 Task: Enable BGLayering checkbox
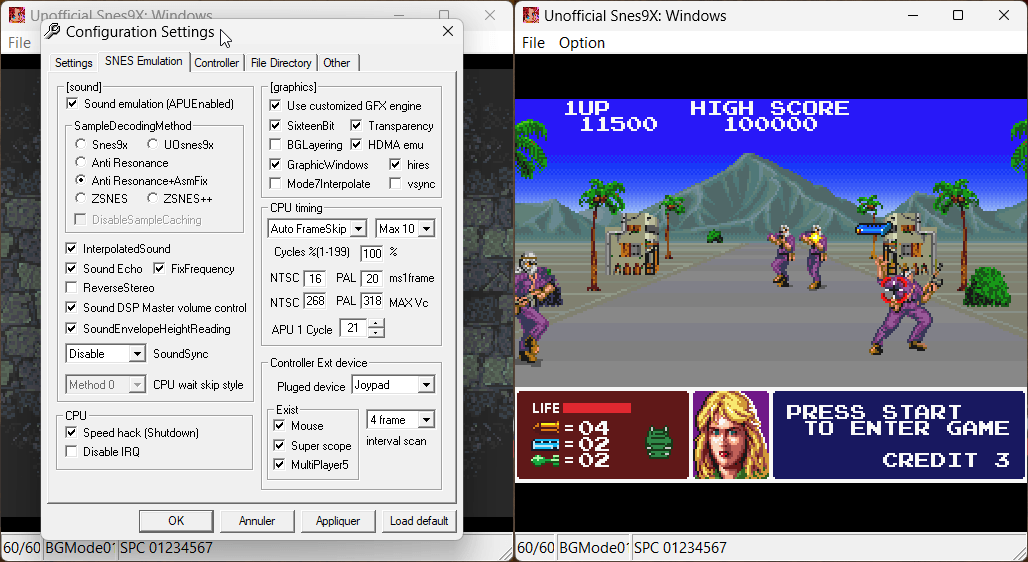pos(275,145)
